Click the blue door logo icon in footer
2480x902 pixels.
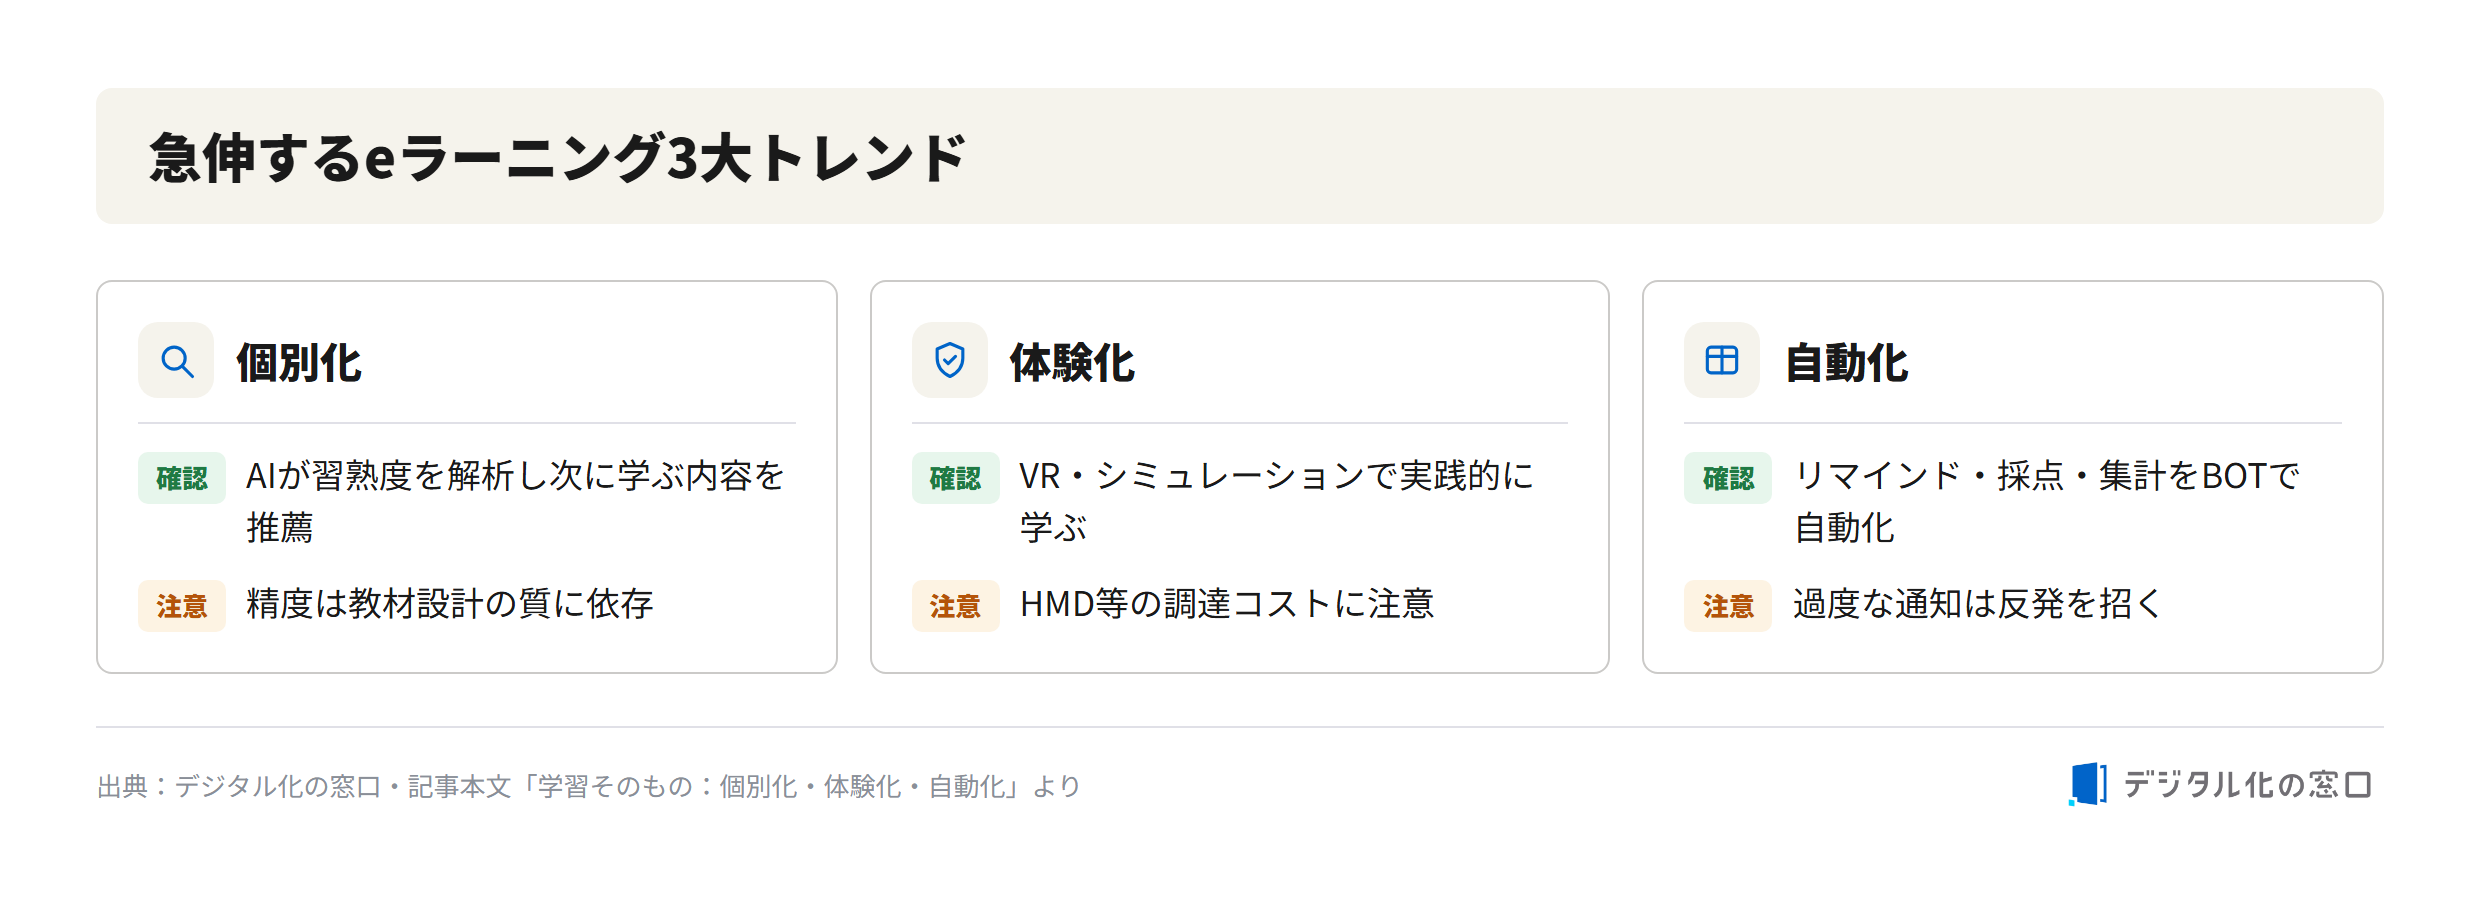coord(2088,784)
